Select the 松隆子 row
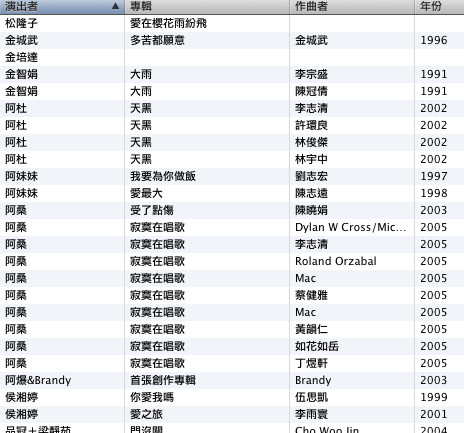This screenshot has width=464, height=433. (x=232, y=23)
